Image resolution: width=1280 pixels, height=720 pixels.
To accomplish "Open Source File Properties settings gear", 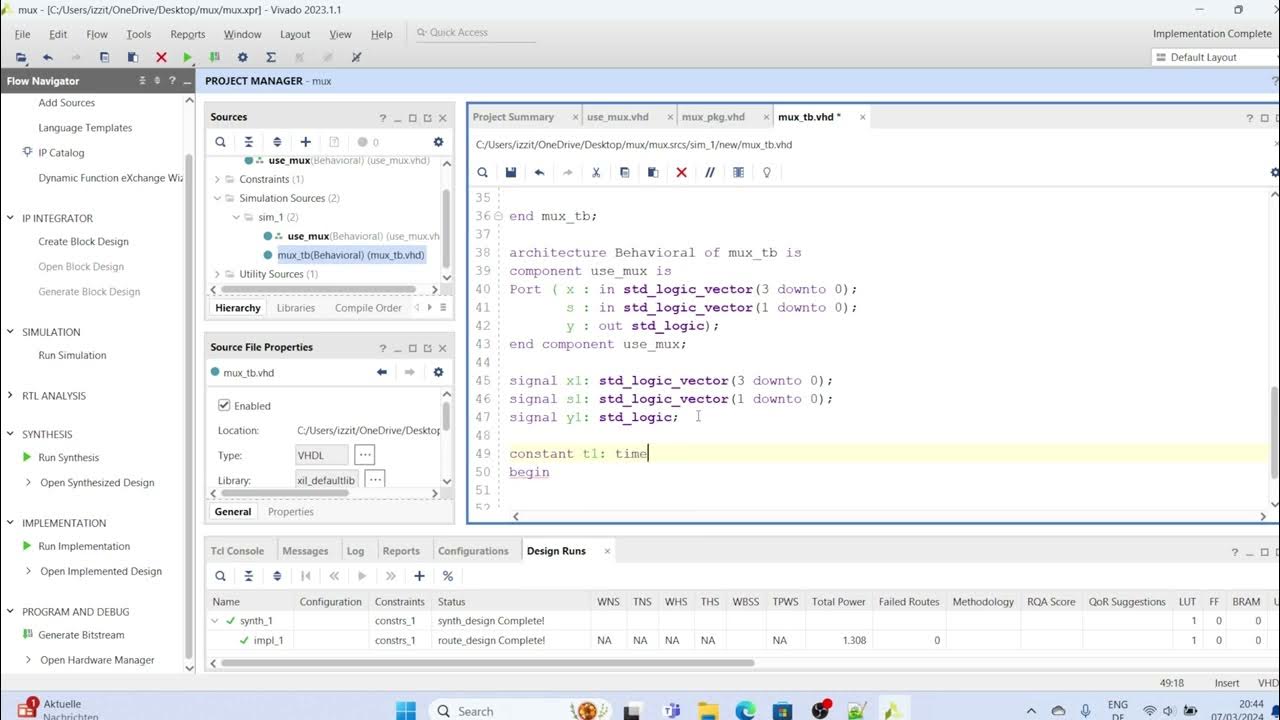I will 438,372.
